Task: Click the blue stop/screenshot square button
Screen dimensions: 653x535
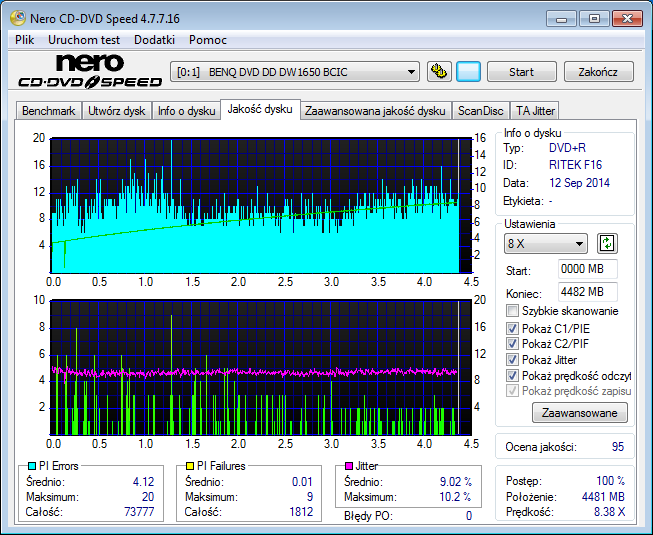Action: [469, 72]
